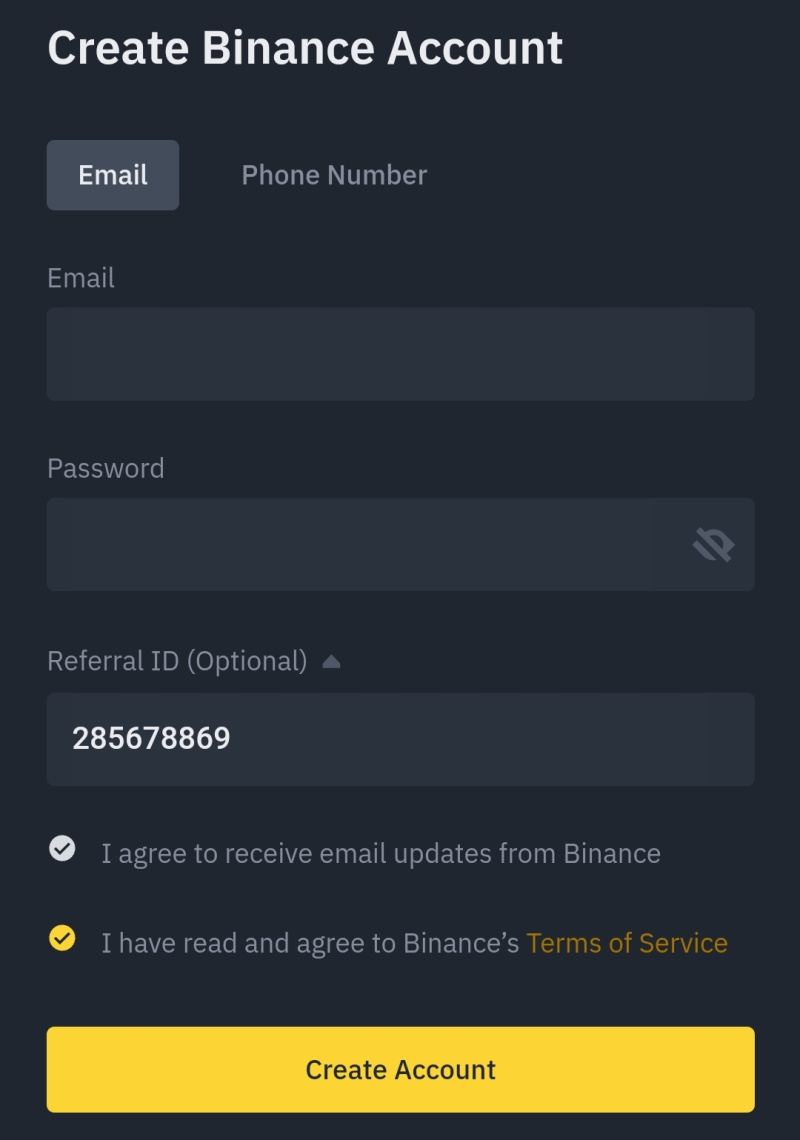Switch to the Phone Number tab

334,175
